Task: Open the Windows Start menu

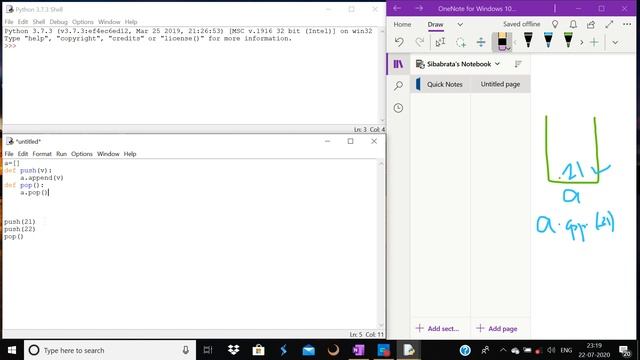Action: click(x=12, y=350)
